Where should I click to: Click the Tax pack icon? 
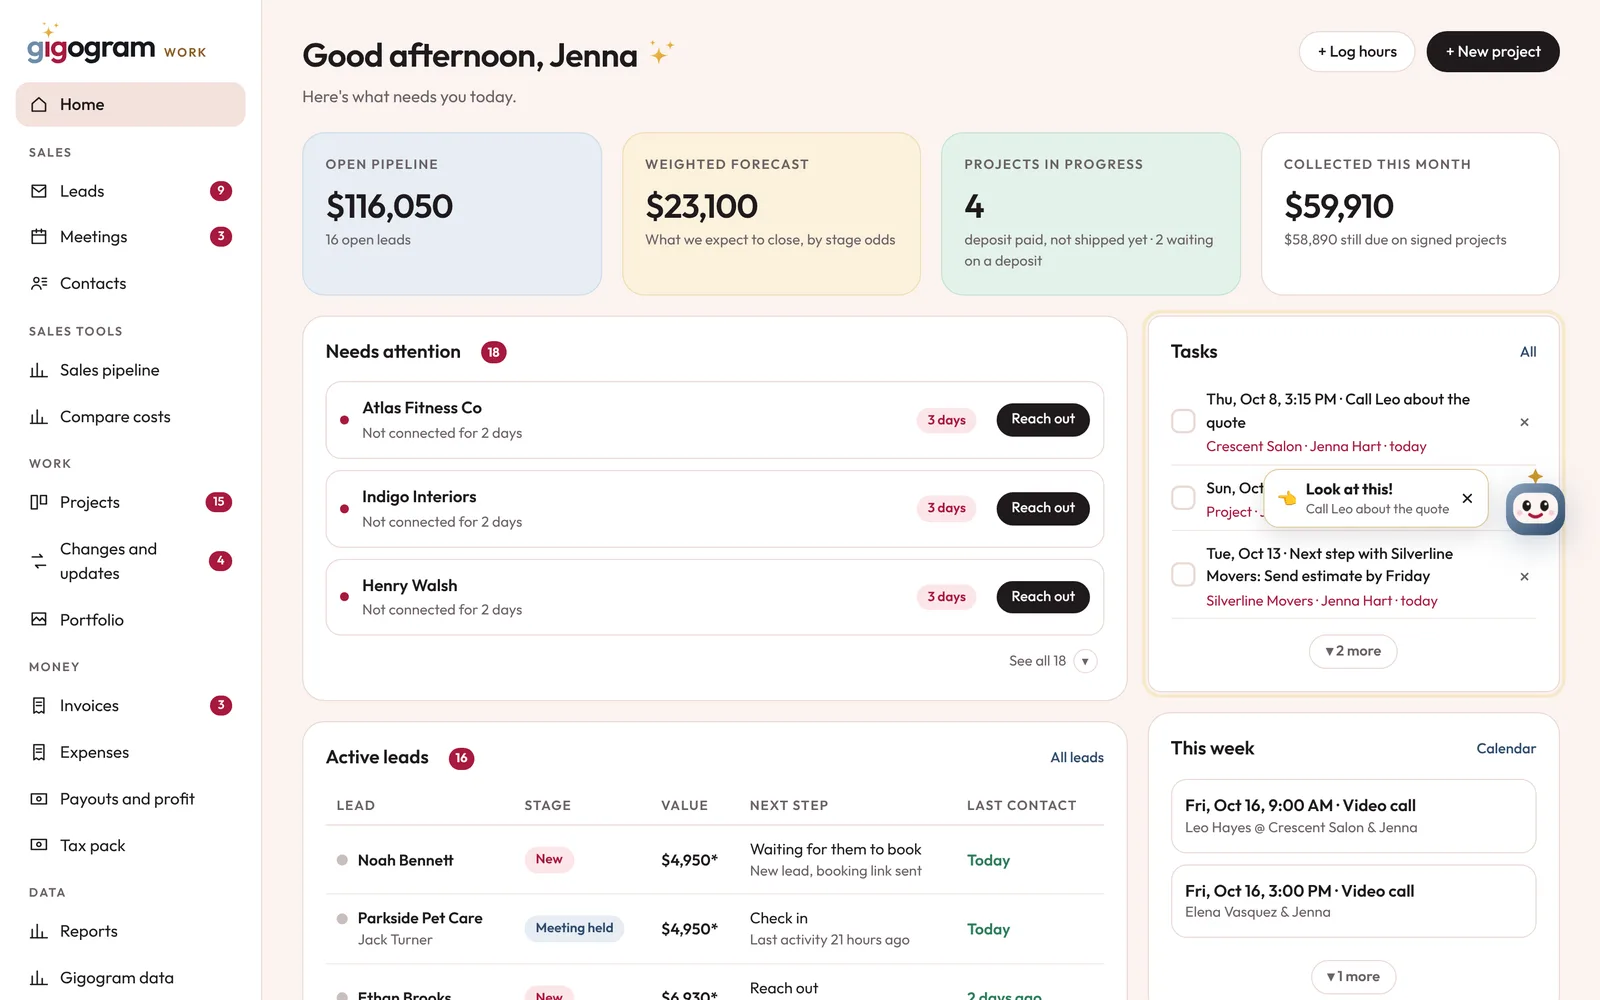tap(39, 845)
